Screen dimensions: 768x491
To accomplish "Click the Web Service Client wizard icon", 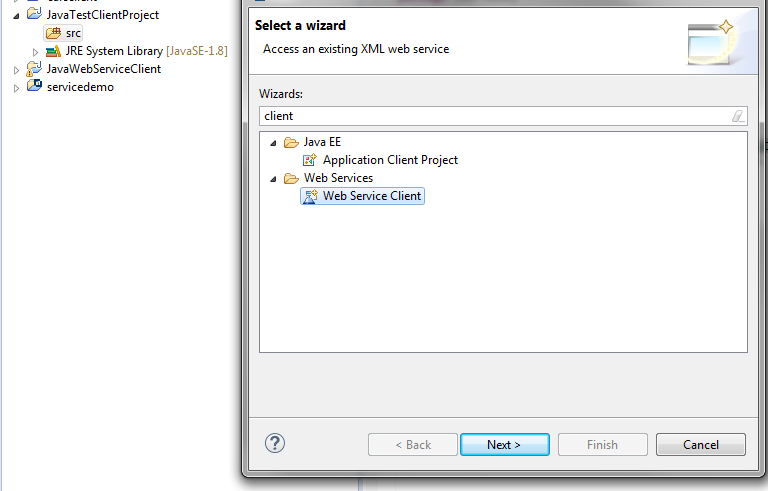I will click(310, 196).
